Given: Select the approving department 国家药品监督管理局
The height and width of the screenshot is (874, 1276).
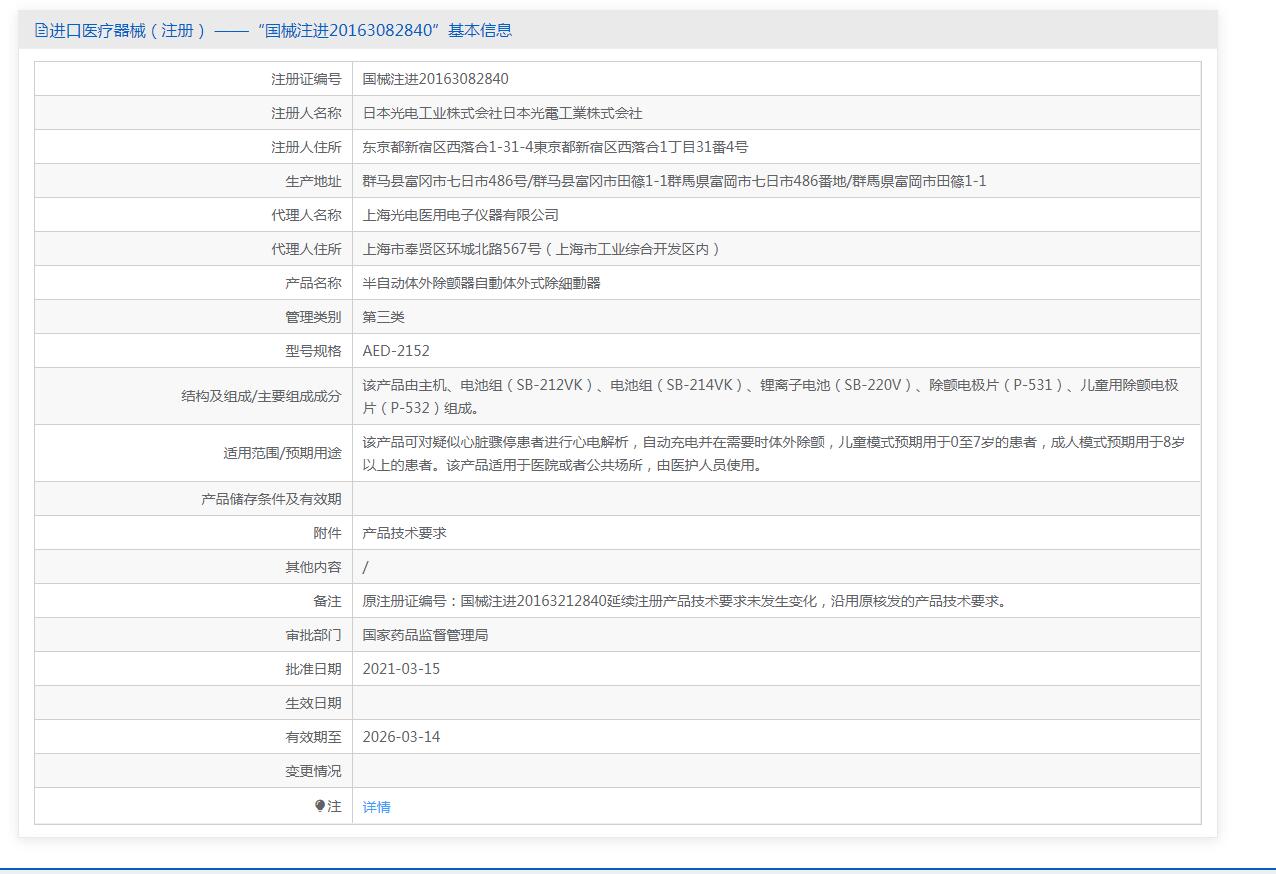Looking at the screenshot, I should coord(425,635).
